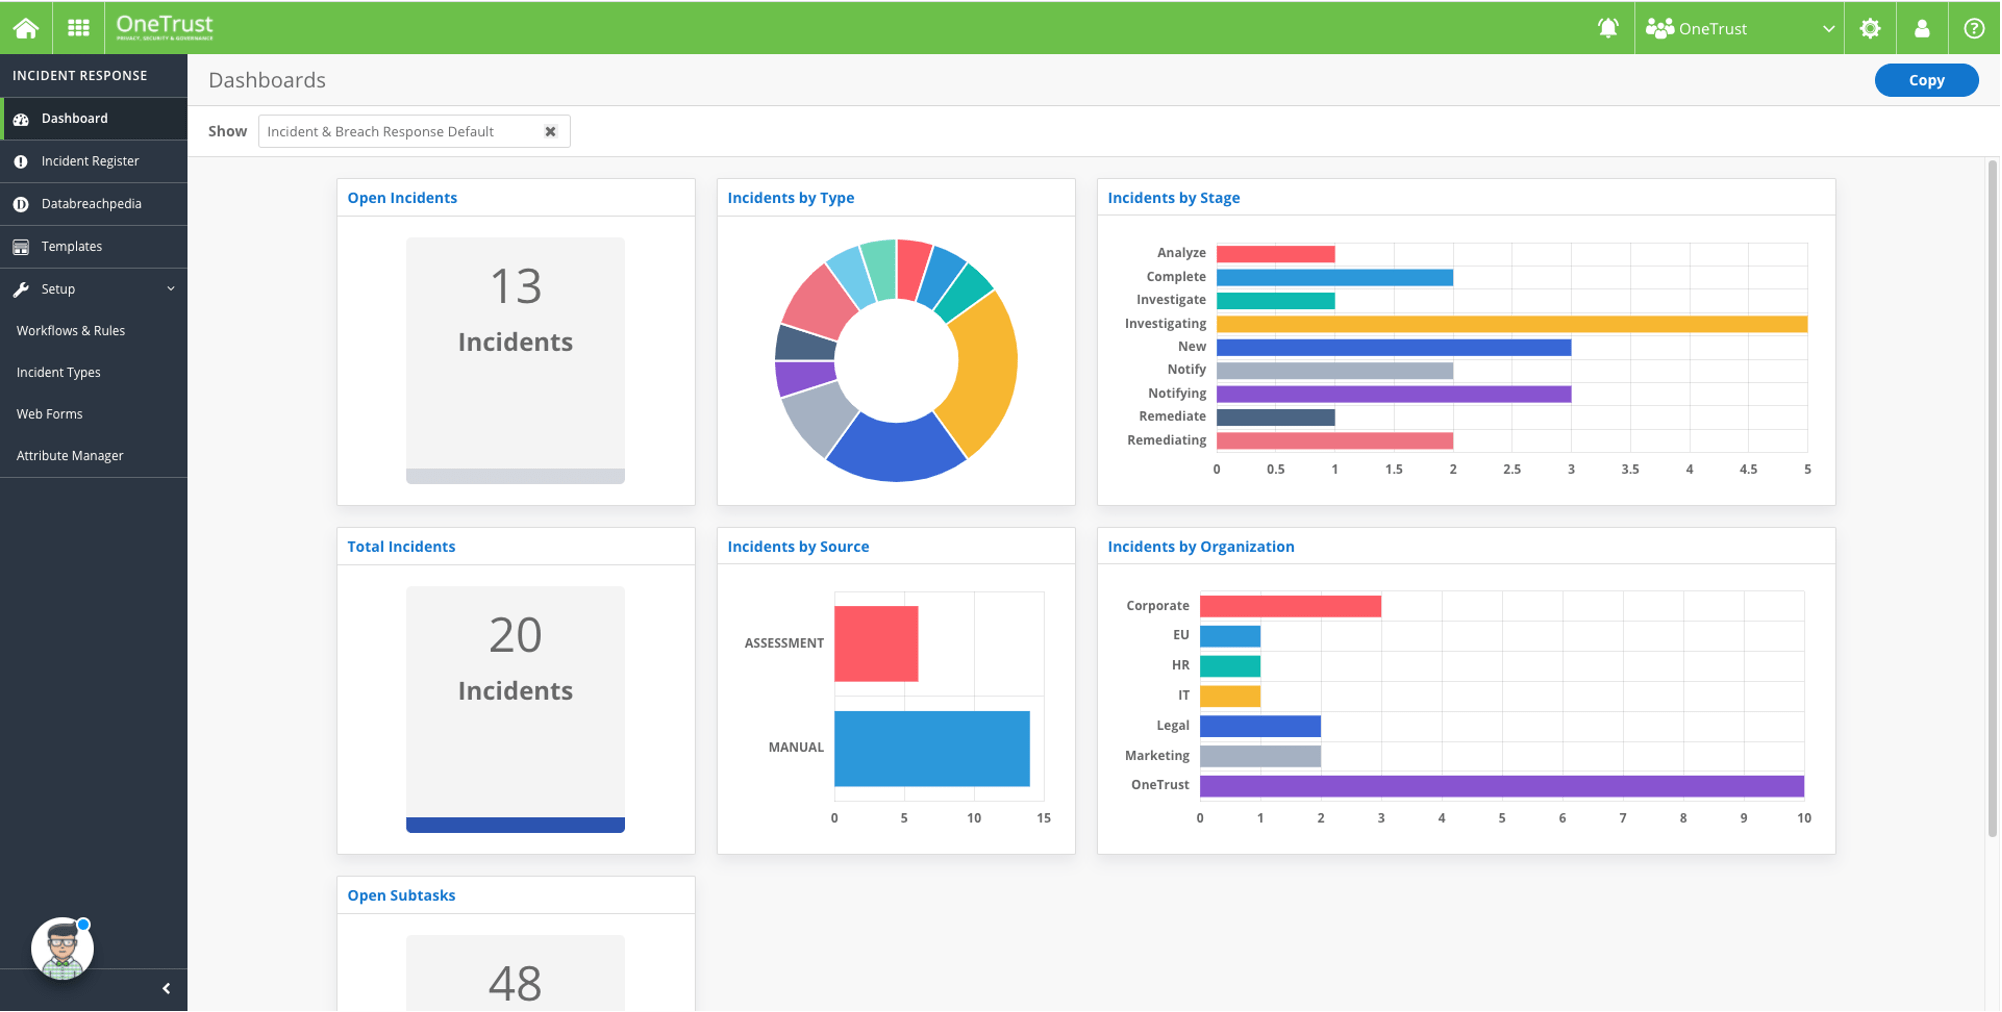Open Attribute Manager

click(x=70, y=456)
